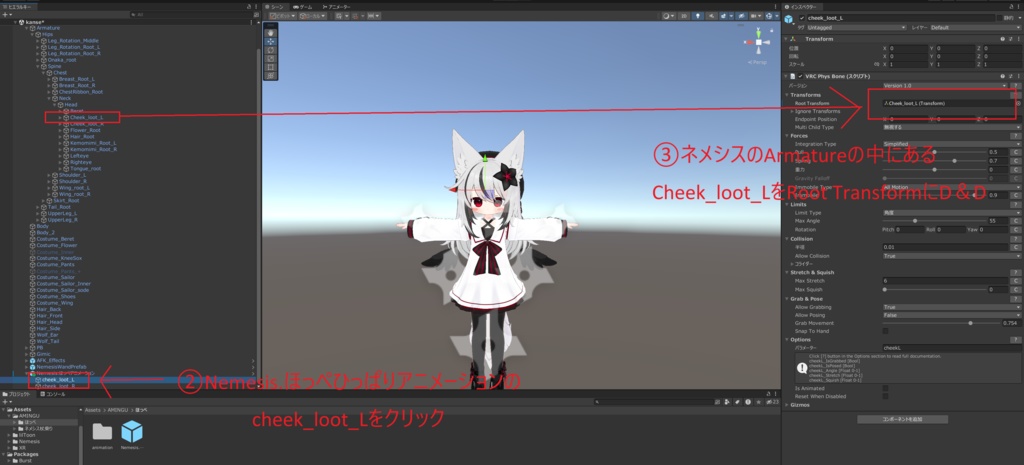Toggle the Snap To Hand checkbox
The height and width of the screenshot is (465, 1024).
coord(886,331)
